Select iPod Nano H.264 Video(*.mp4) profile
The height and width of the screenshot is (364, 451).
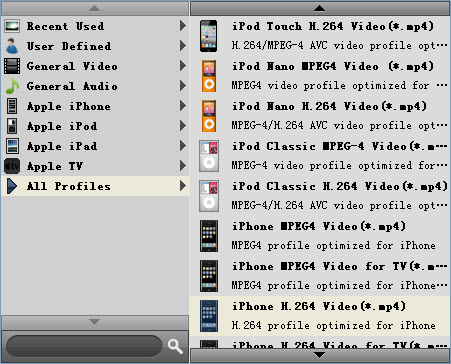pyautogui.click(x=320, y=116)
